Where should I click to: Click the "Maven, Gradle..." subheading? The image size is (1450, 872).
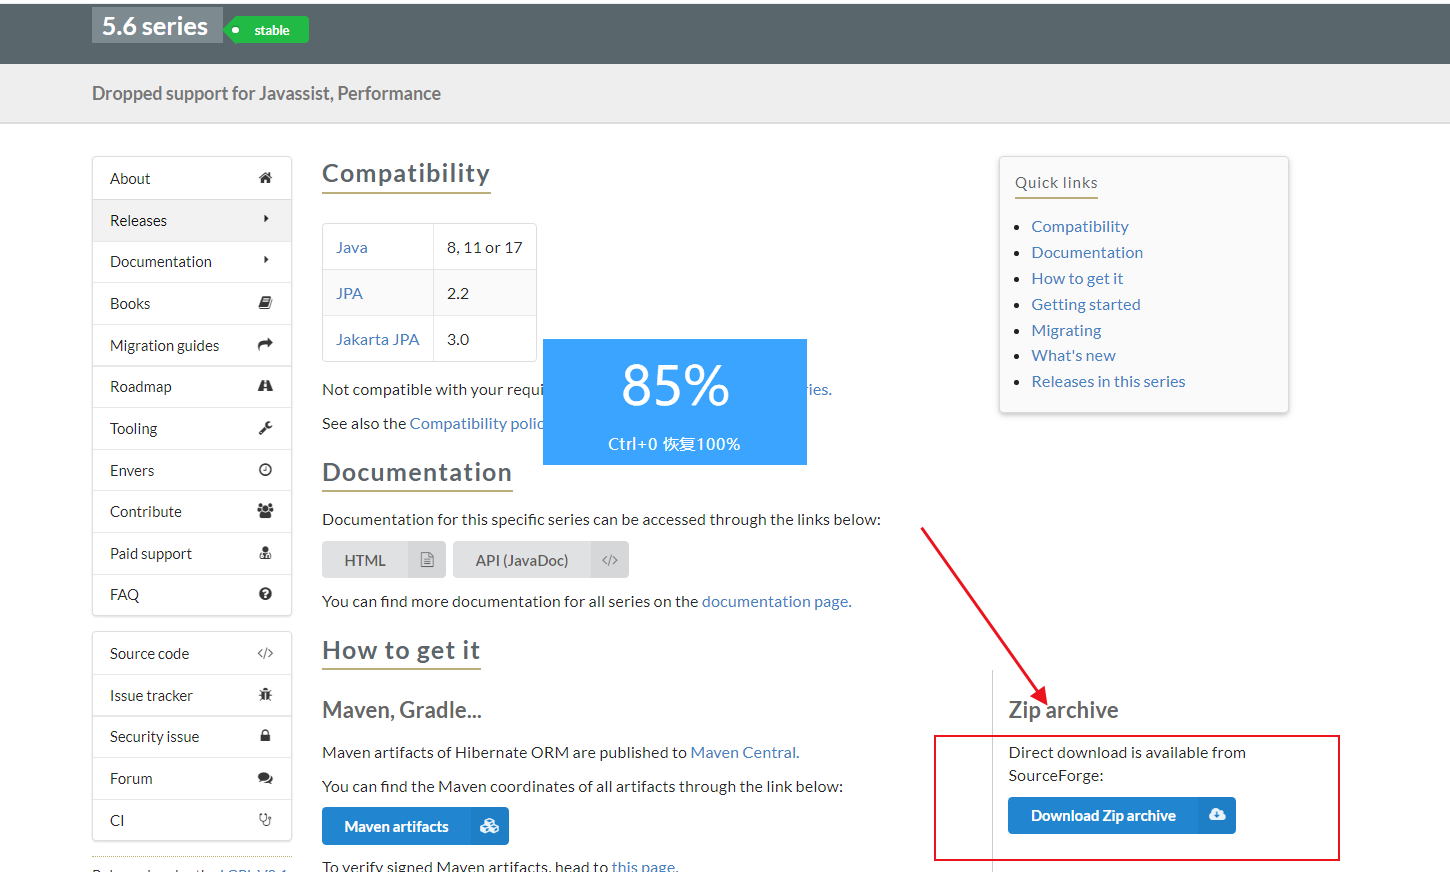(x=402, y=710)
